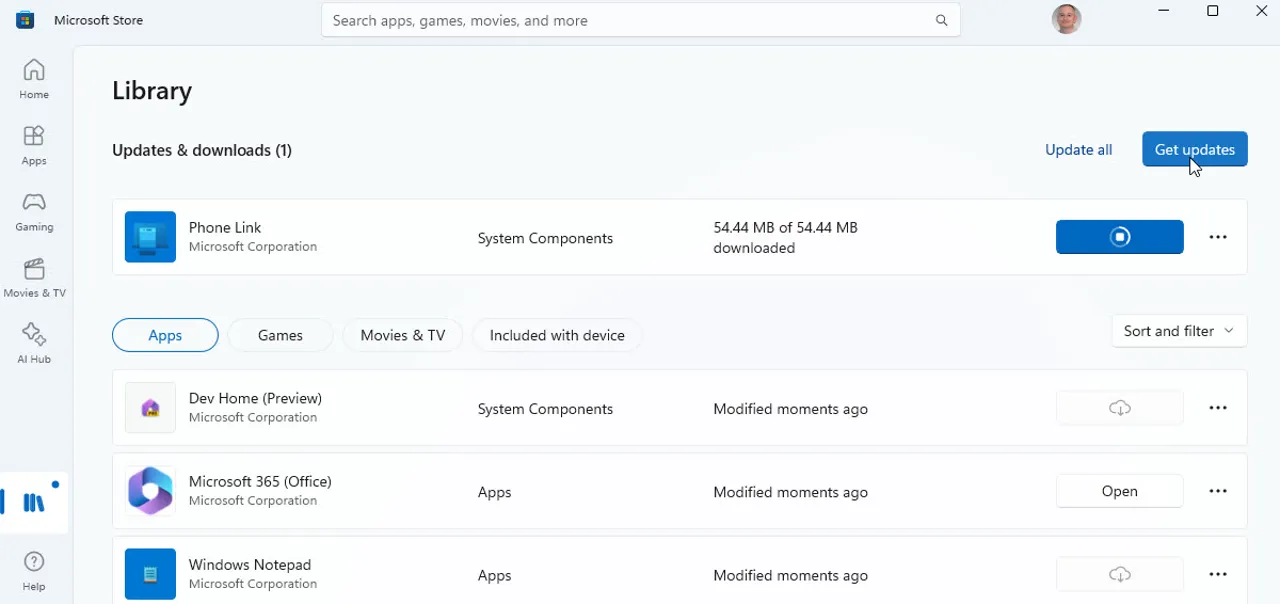The height and width of the screenshot is (604, 1280).
Task: Click the Dev Home (Preview) title
Action: (x=255, y=398)
